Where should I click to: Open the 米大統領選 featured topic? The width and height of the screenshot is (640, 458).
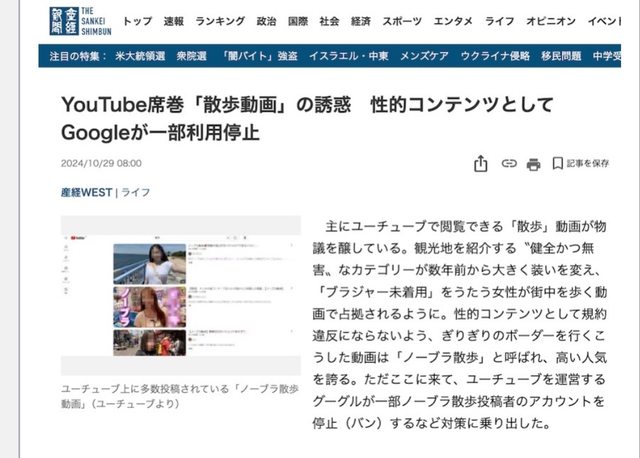click(140, 55)
